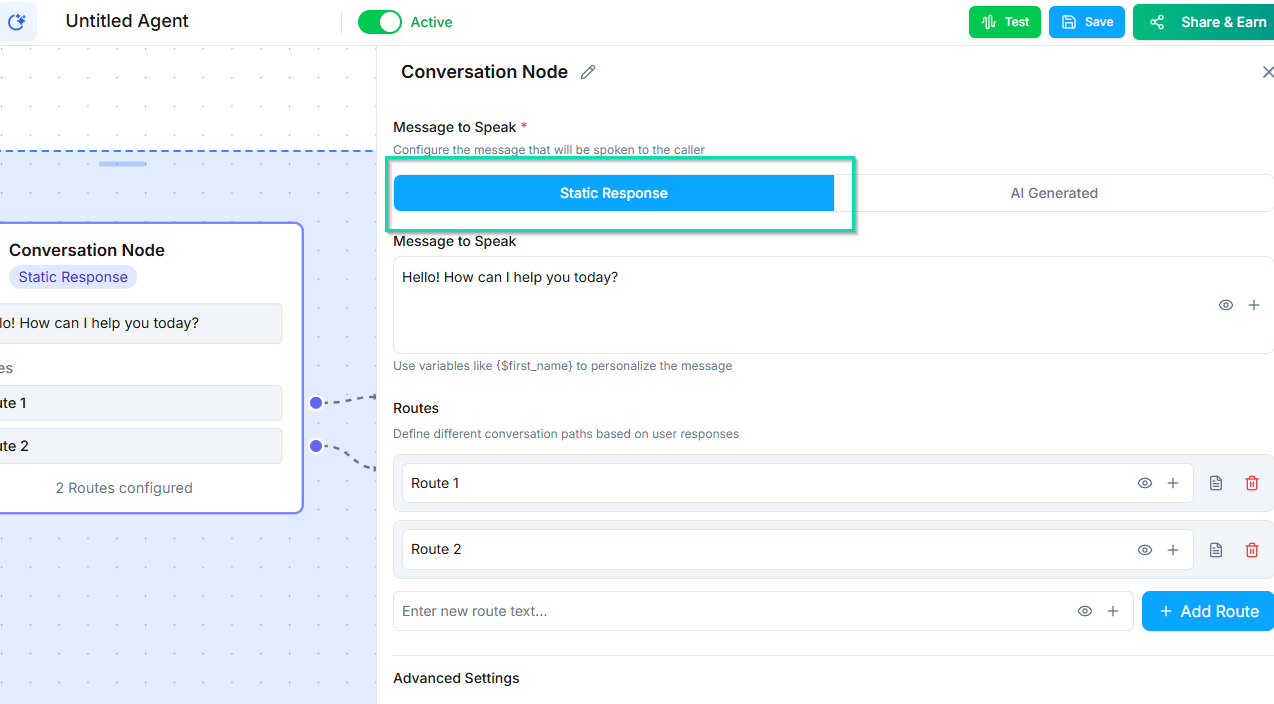Click plus icon in Message to Speak box
This screenshot has width=1274, height=704.
pyautogui.click(x=1253, y=305)
